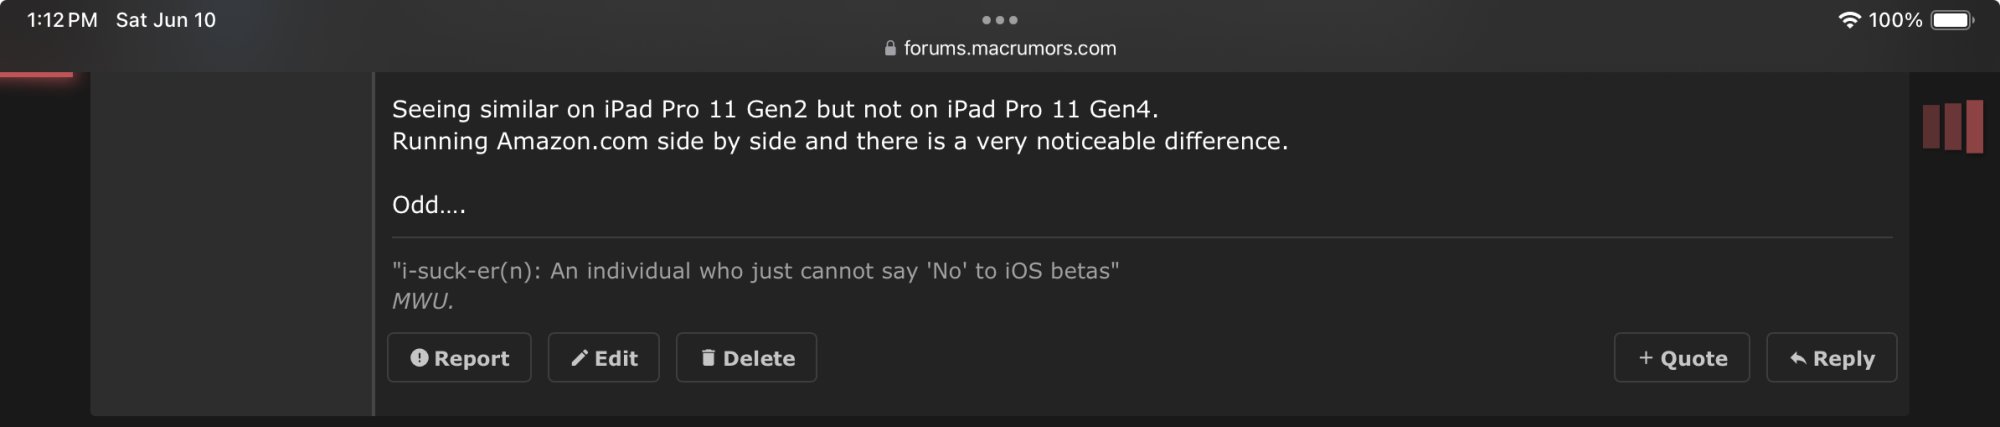Tap the battery status icon
2000x427 pixels.
click(1951, 20)
